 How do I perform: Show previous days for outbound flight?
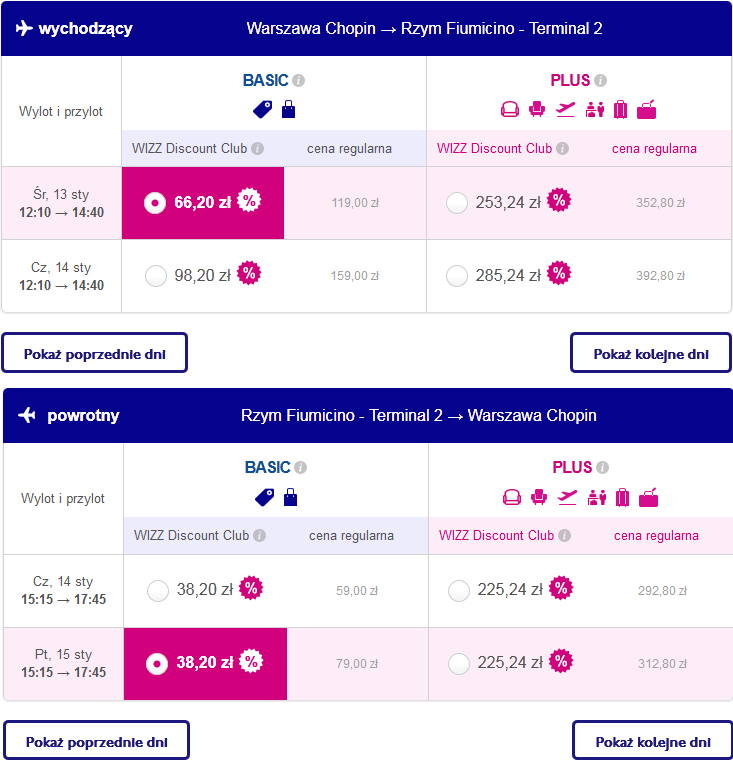point(95,353)
